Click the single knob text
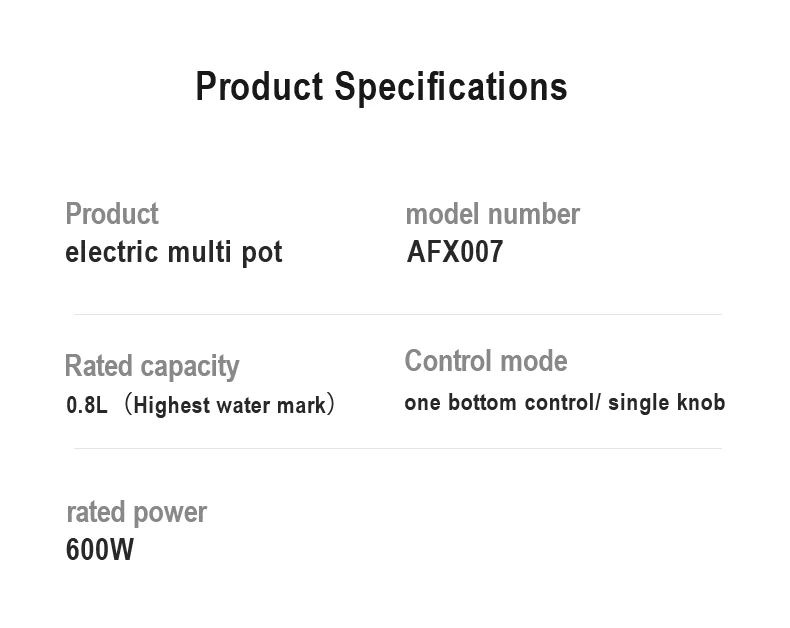790x628 pixels. click(666, 403)
